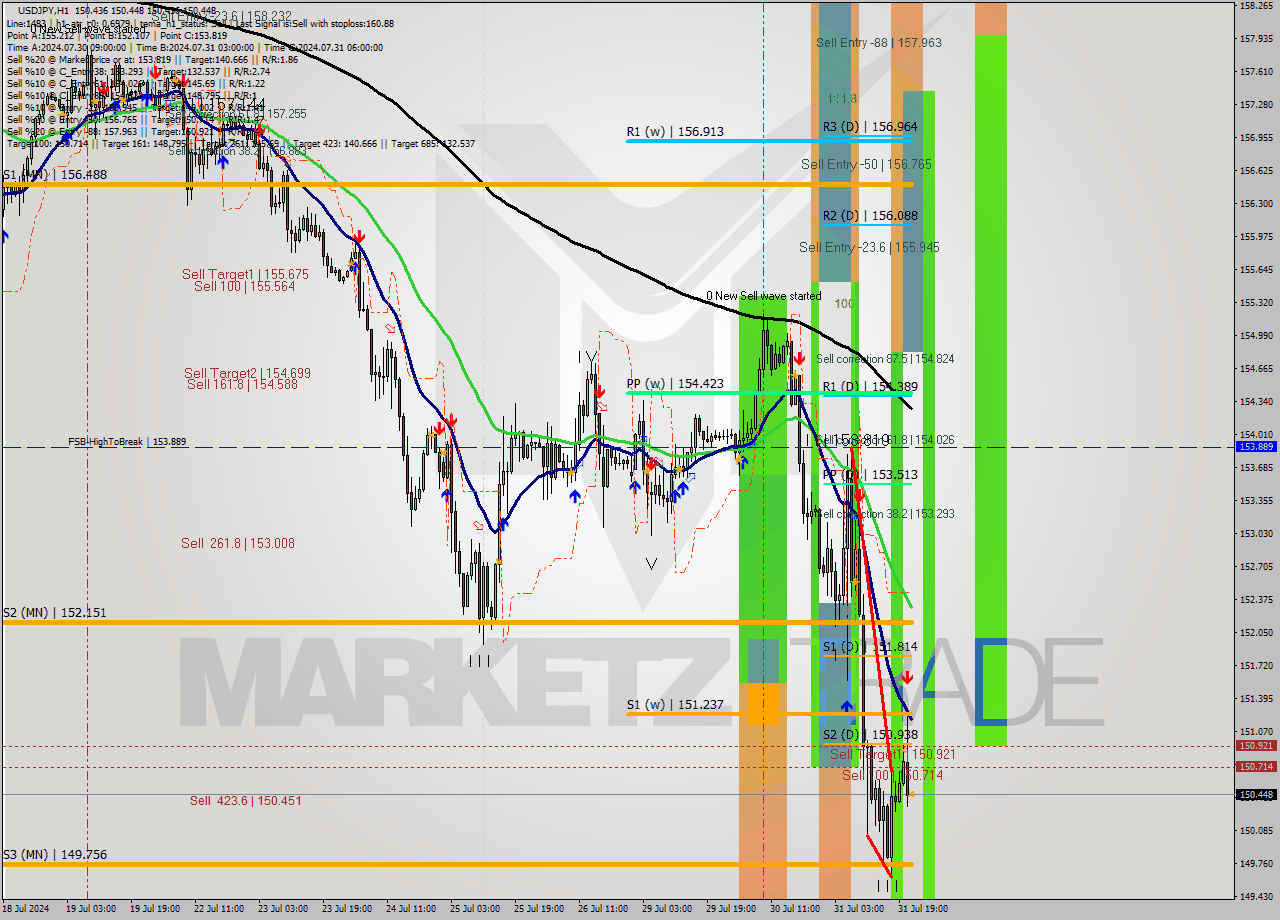Image resolution: width=1280 pixels, height=920 pixels.
Task: Click the black 150.448 current price tag
Action: (1256, 794)
